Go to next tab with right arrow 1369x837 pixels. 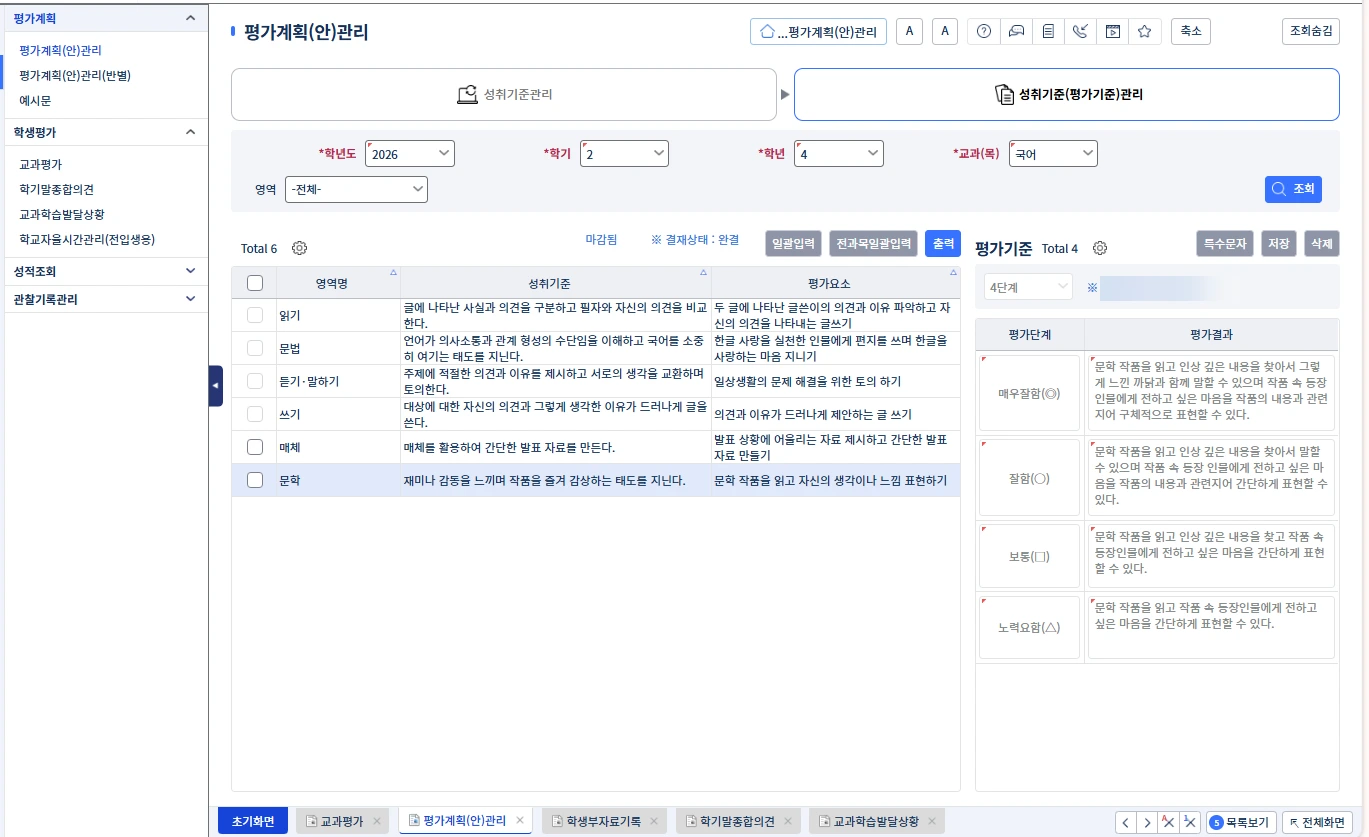click(1148, 822)
